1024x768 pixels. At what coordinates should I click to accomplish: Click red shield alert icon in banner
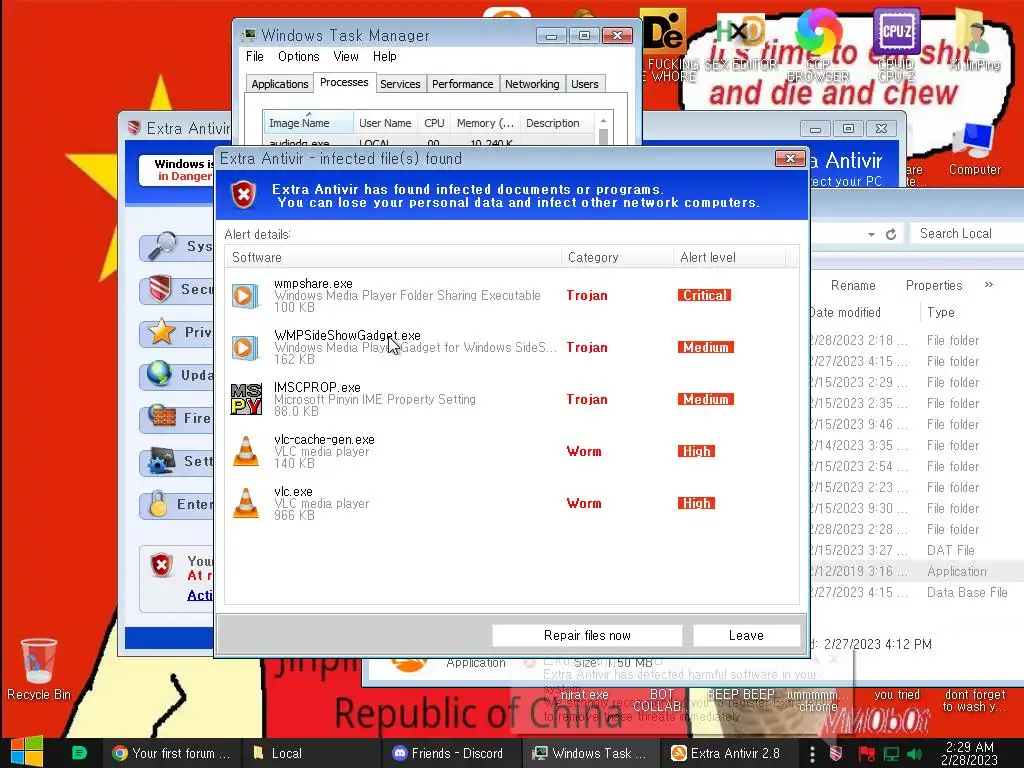[x=244, y=195]
